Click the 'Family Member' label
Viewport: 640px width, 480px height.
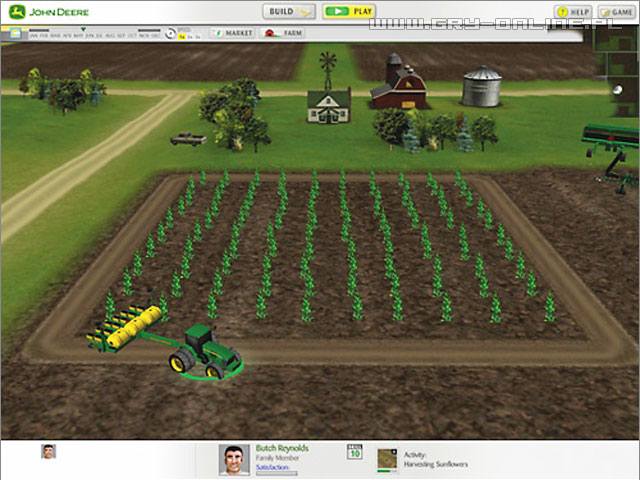[277, 458]
